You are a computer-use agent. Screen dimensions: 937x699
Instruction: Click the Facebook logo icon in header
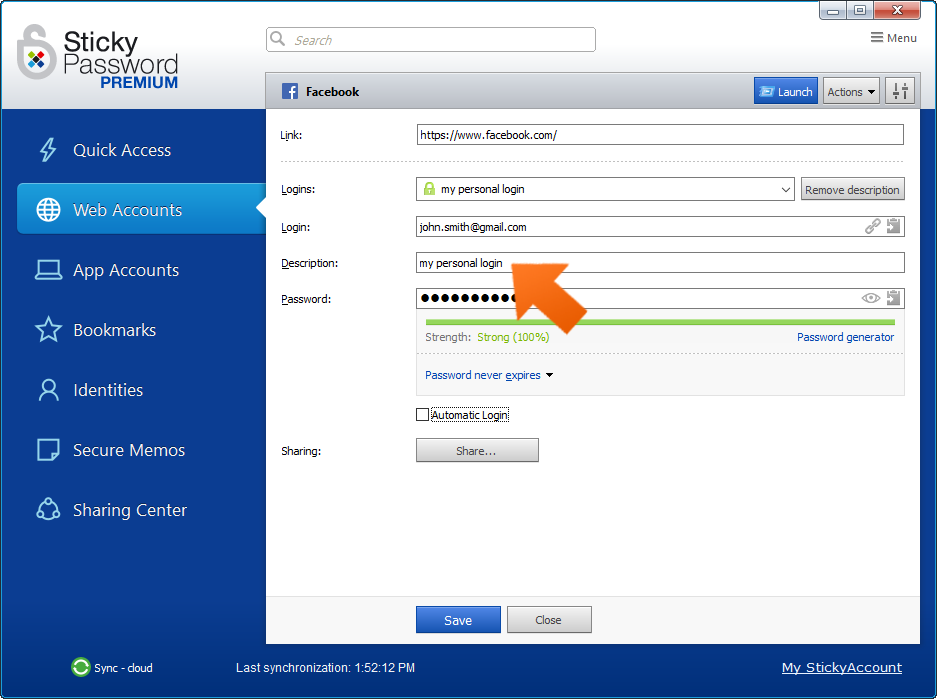click(290, 91)
